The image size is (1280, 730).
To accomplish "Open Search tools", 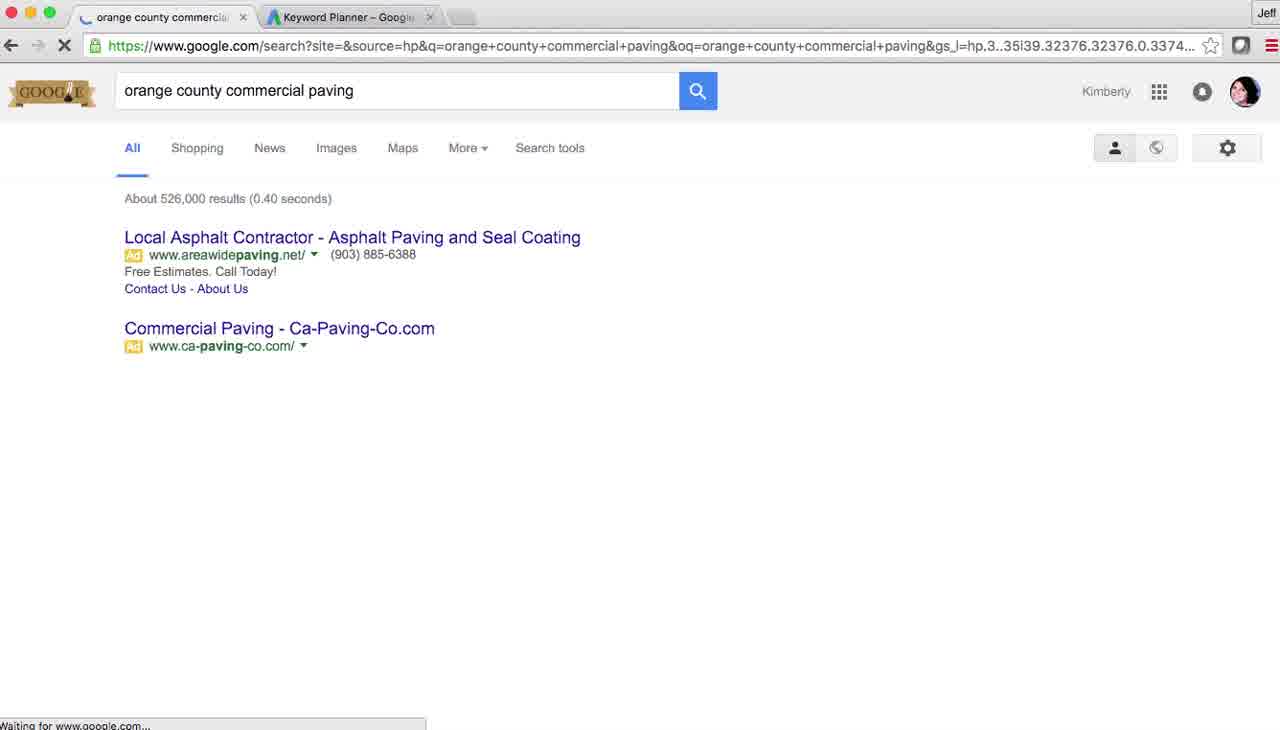I will 550,148.
